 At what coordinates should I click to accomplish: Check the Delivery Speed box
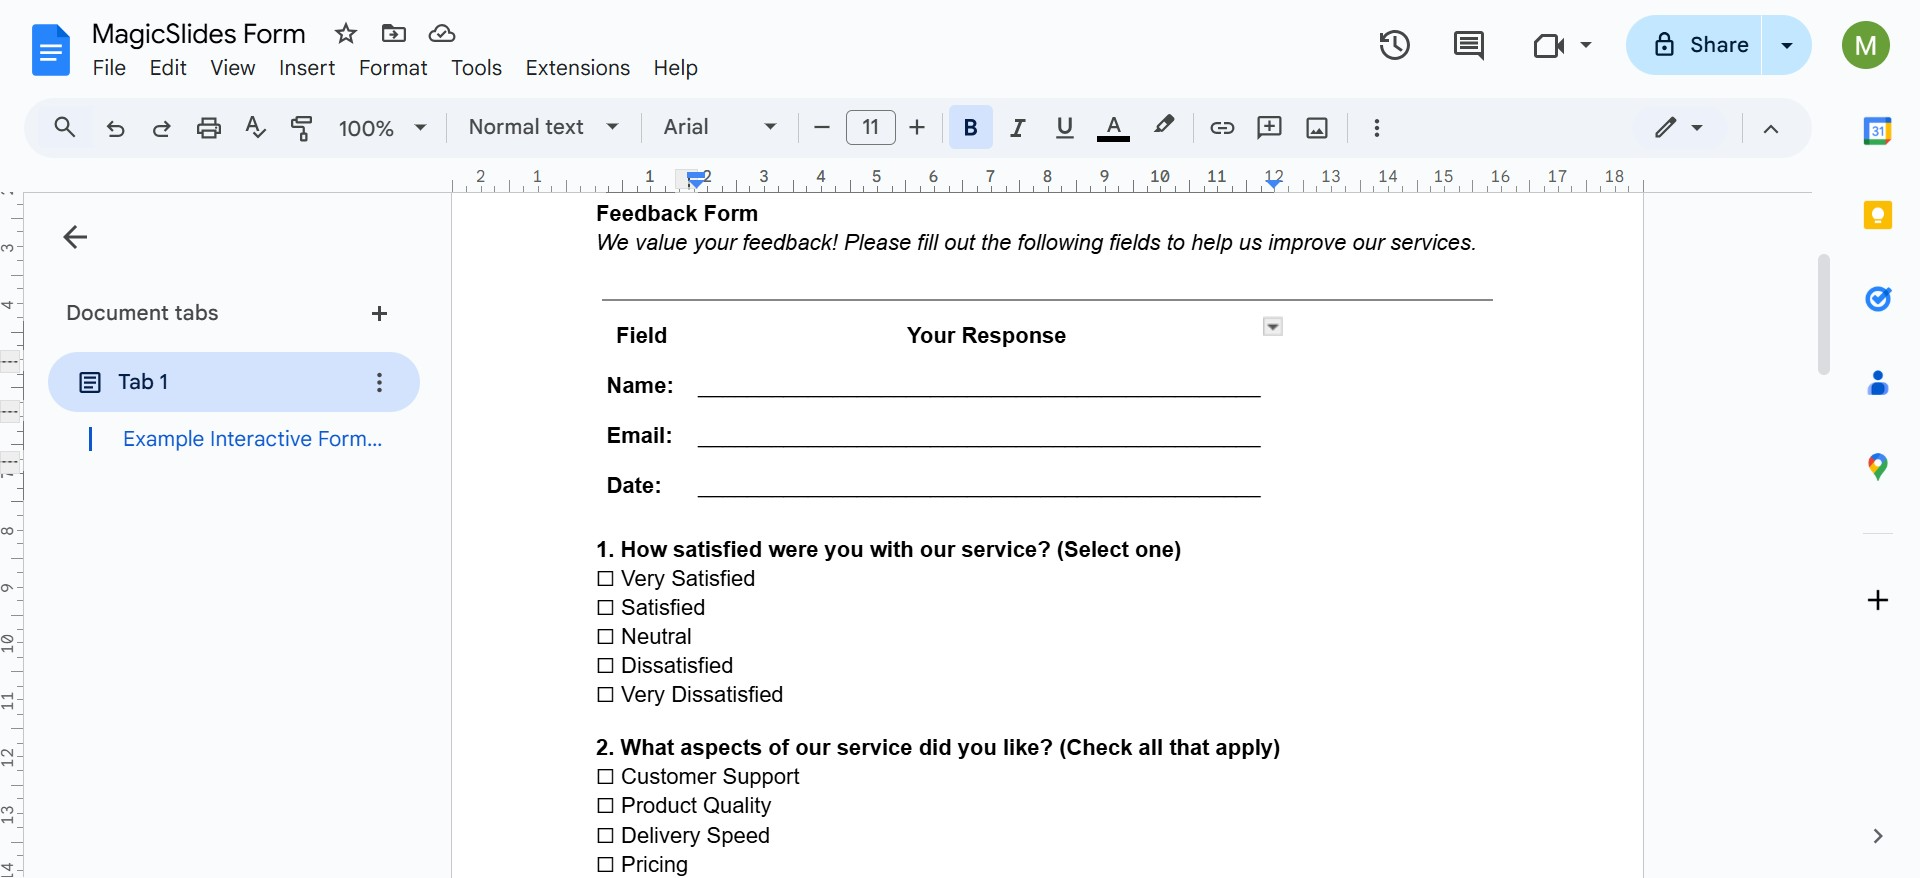[605, 836]
